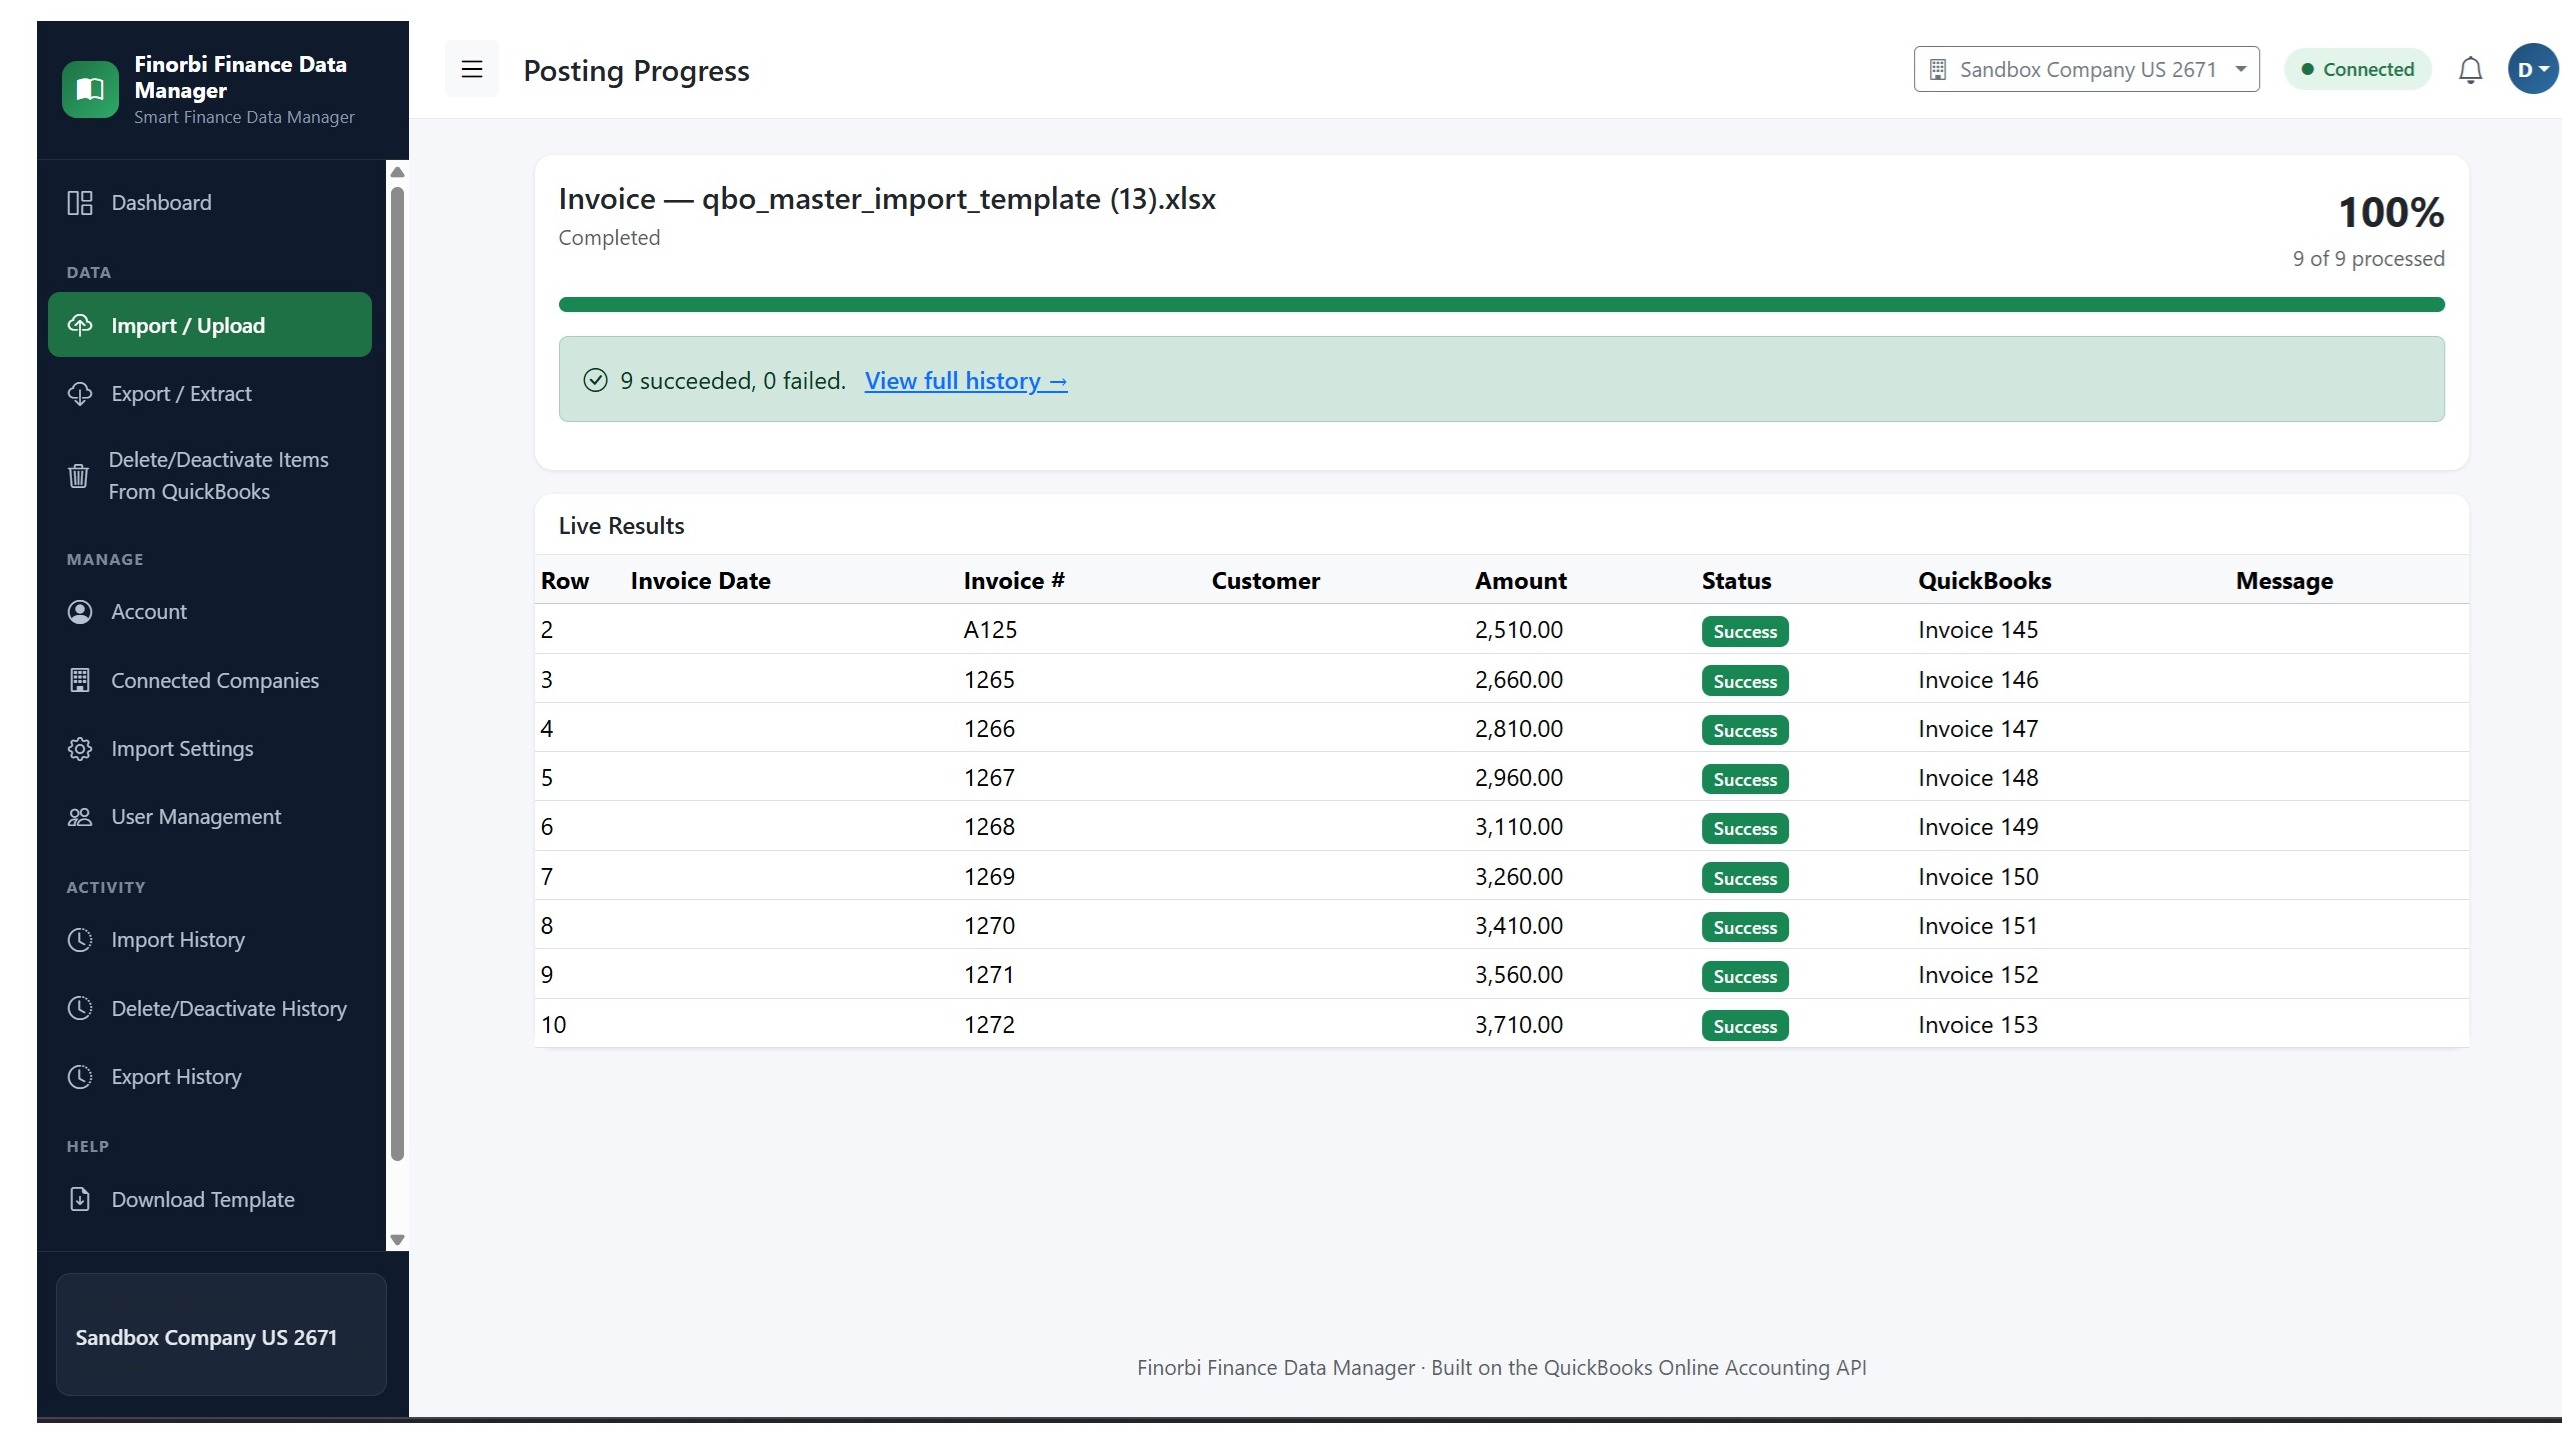This screenshot has width=2562, height=1444.
Task: Click the Invoice 153 QuickBooks cell
Action: [x=1977, y=1025]
